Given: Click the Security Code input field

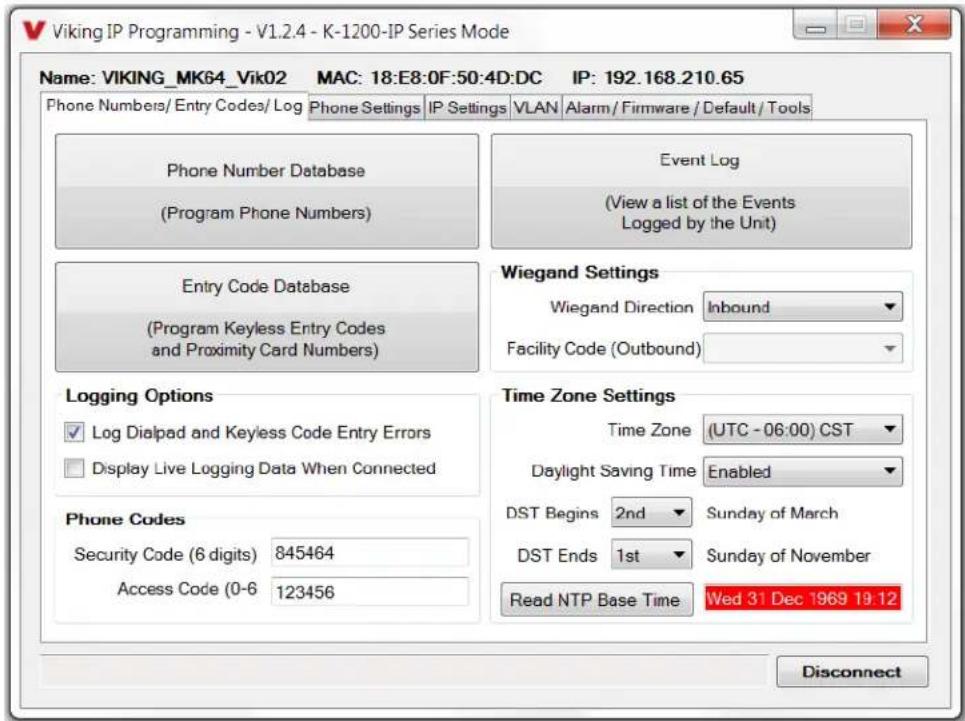Looking at the screenshot, I should [370, 552].
